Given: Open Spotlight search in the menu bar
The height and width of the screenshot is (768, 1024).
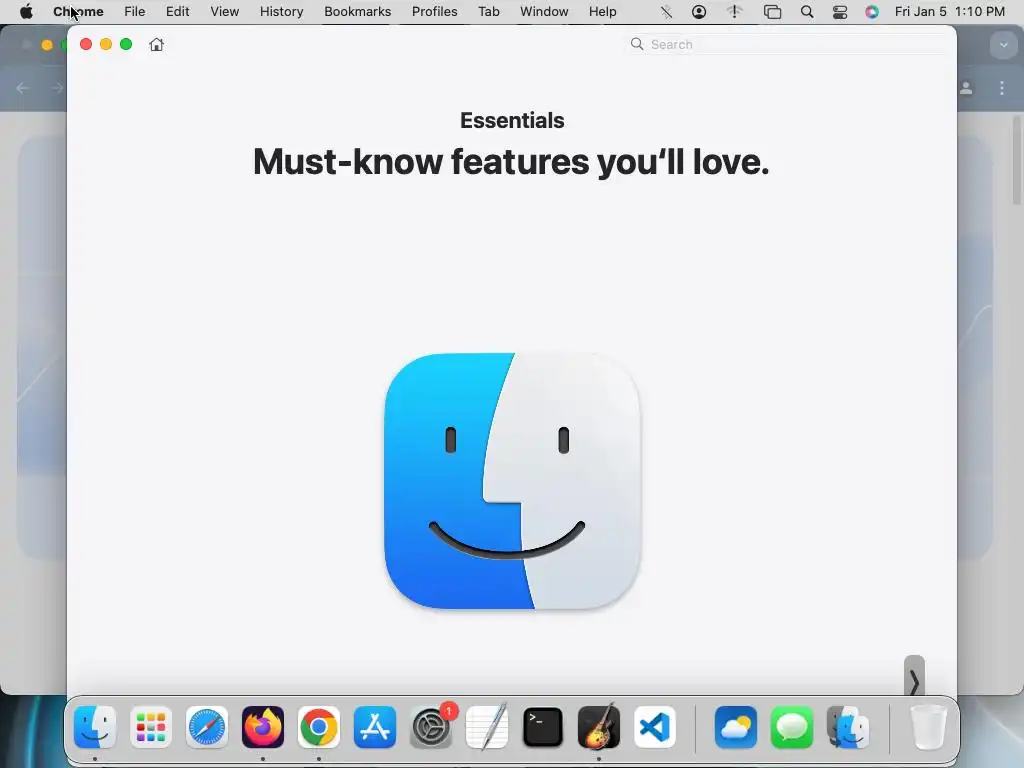Looking at the screenshot, I should pyautogui.click(x=807, y=12).
